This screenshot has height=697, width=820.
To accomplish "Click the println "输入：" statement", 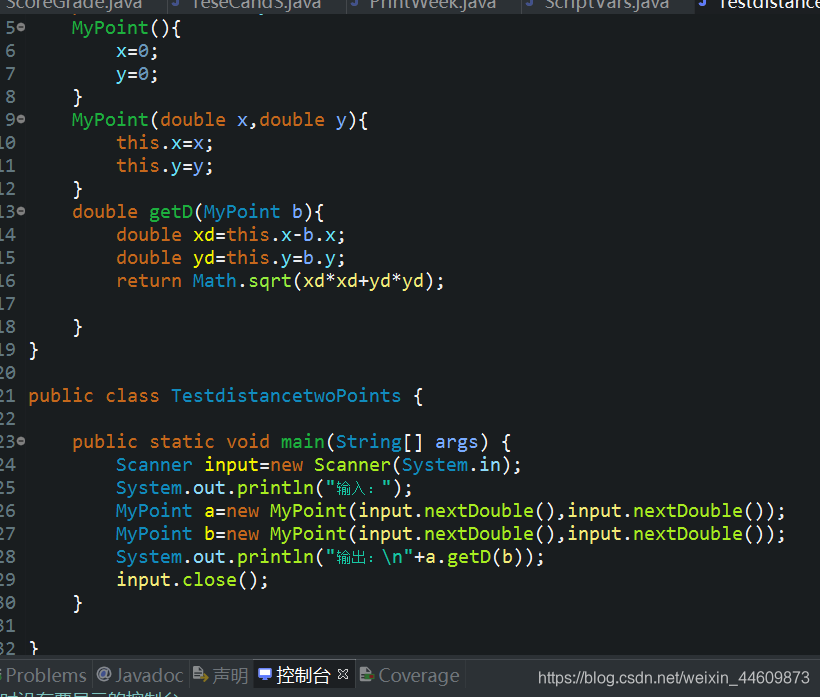I will coord(264,488).
